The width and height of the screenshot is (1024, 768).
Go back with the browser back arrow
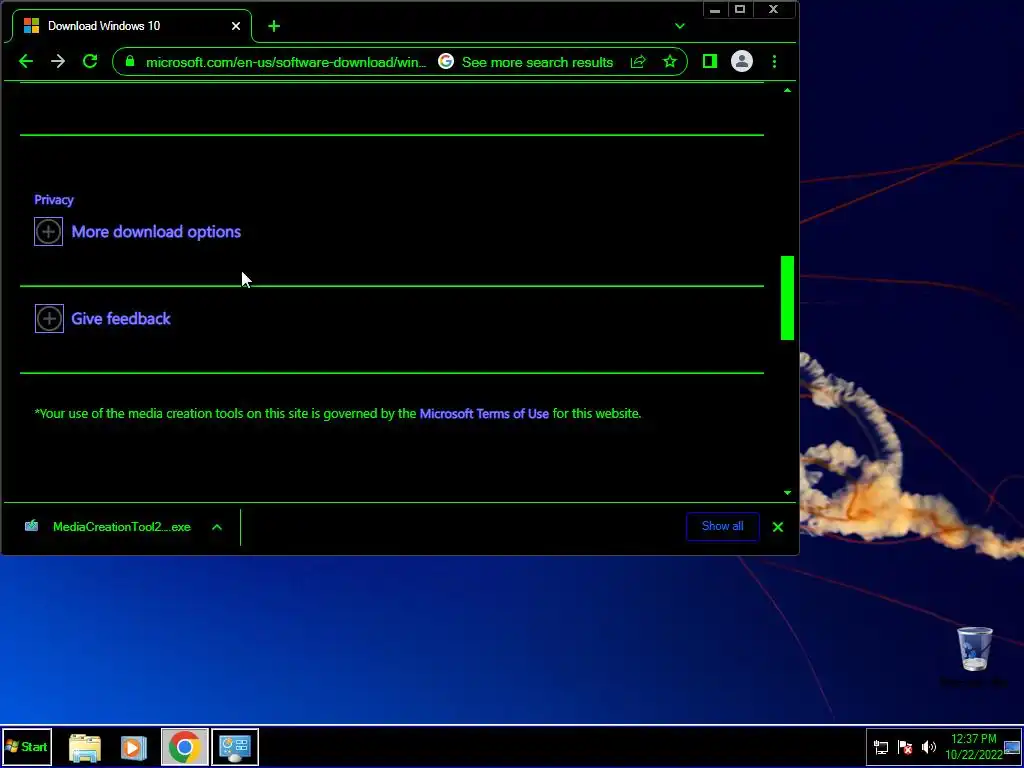(26, 61)
